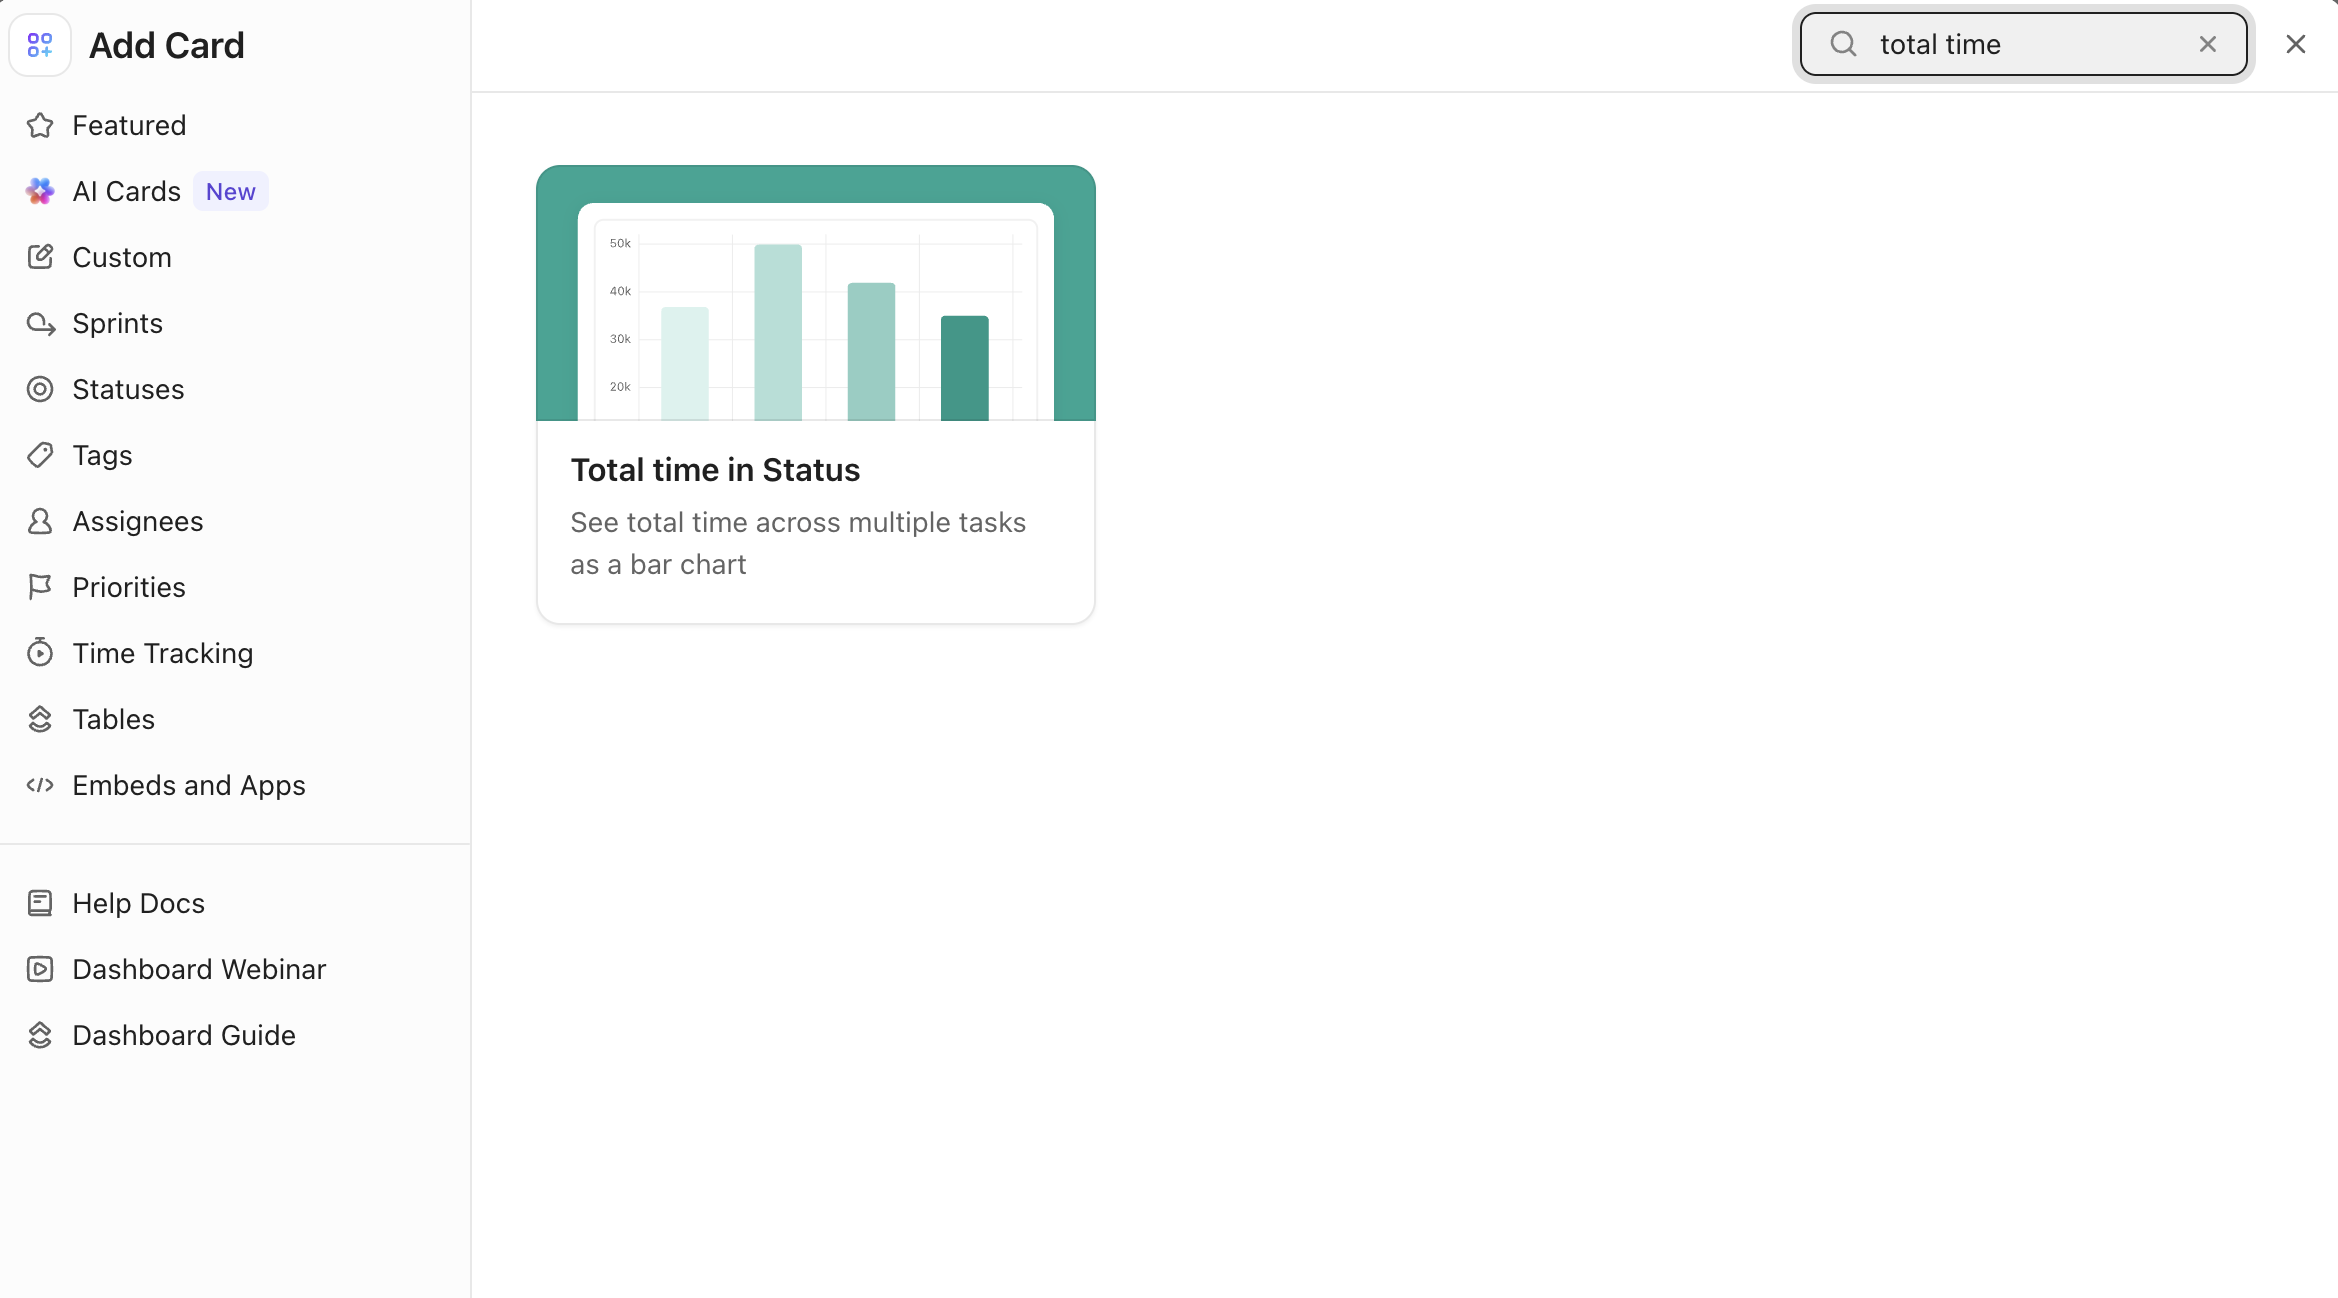Open the Priorities category

coord(128,587)
